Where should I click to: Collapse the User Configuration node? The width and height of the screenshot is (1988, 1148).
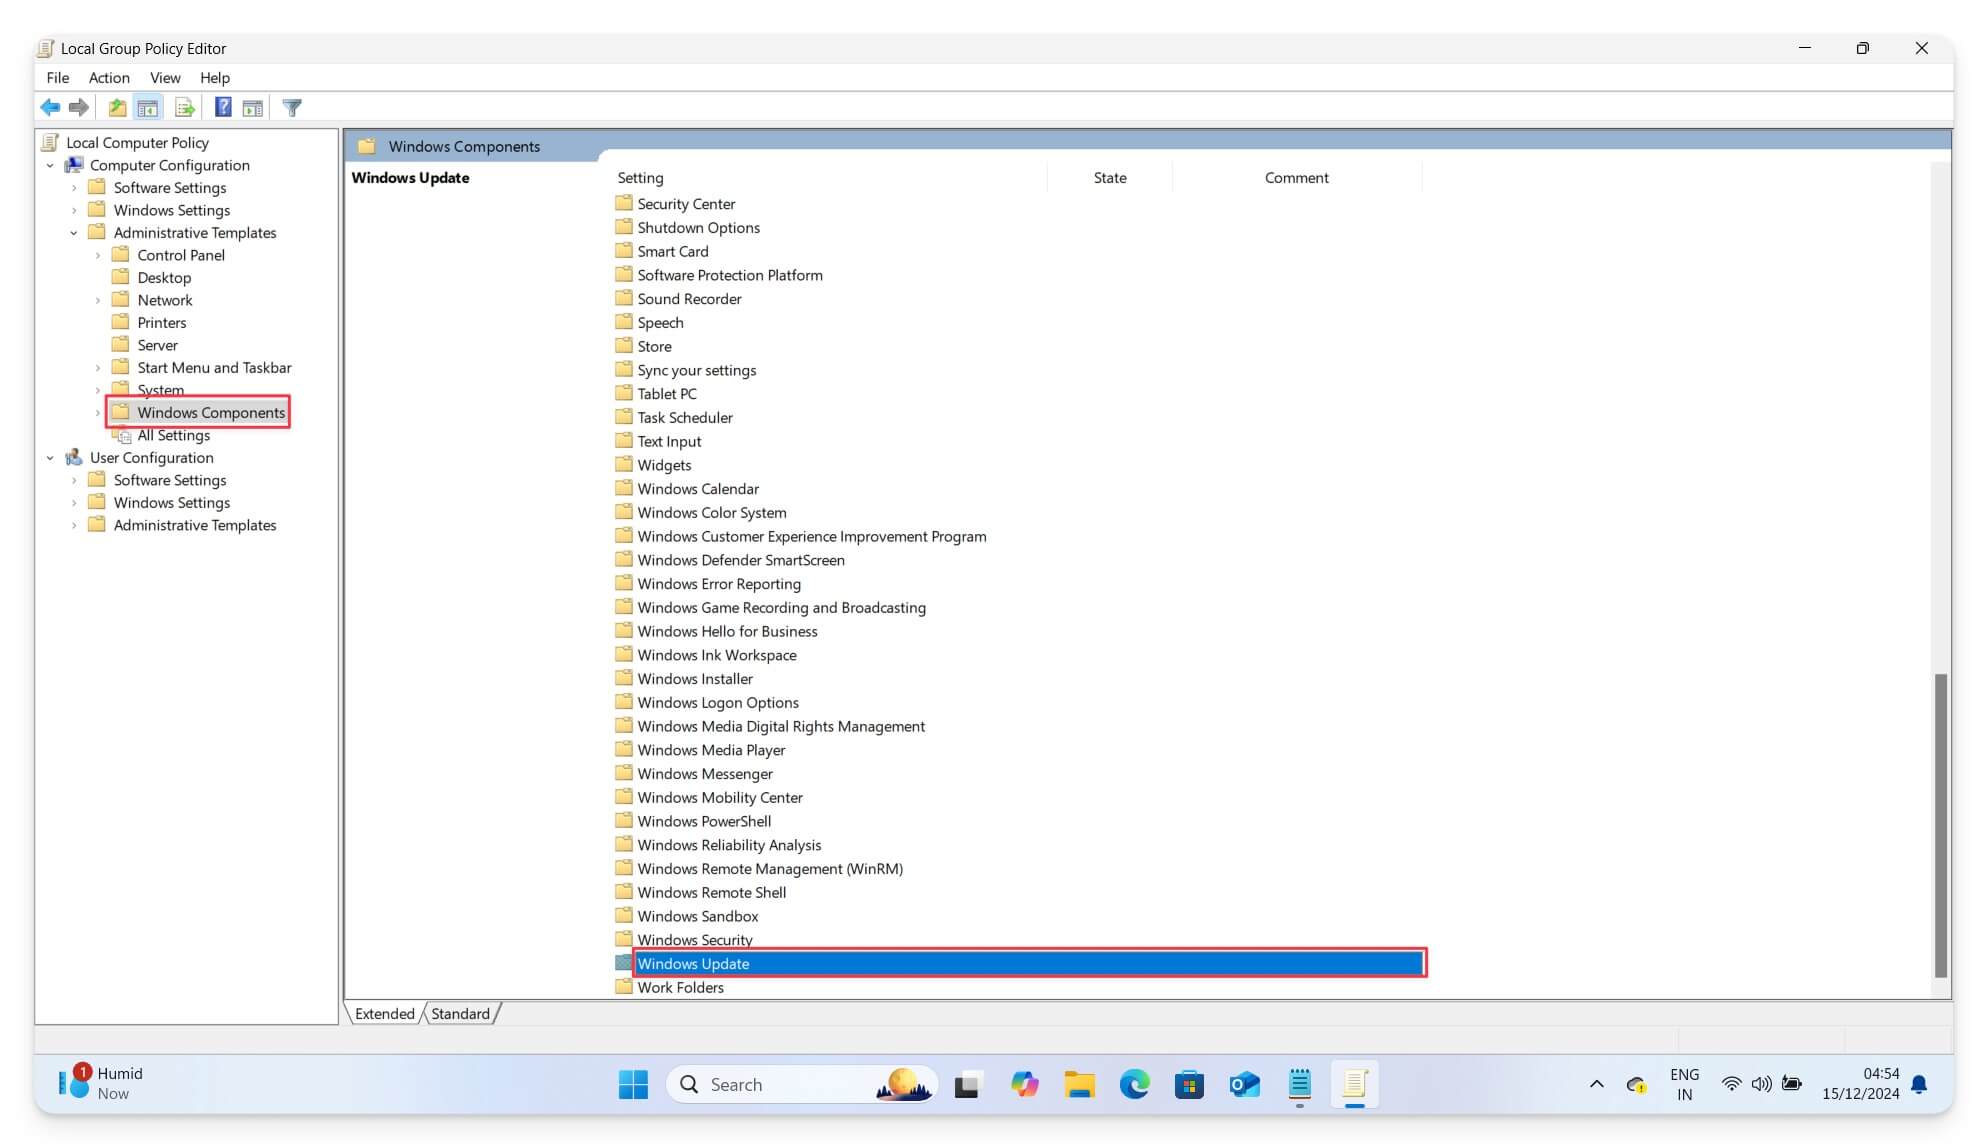pos(50,457)
